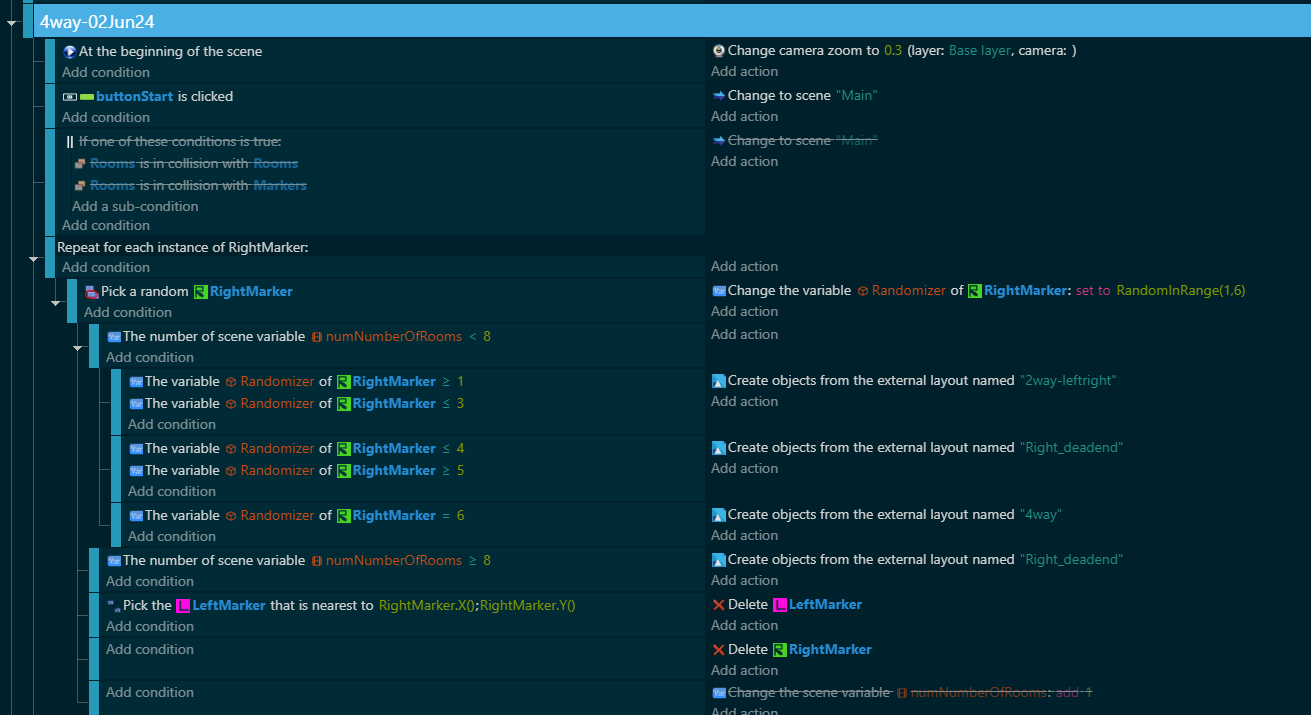Click the camera icon on the zoom action

coord(718,50)
